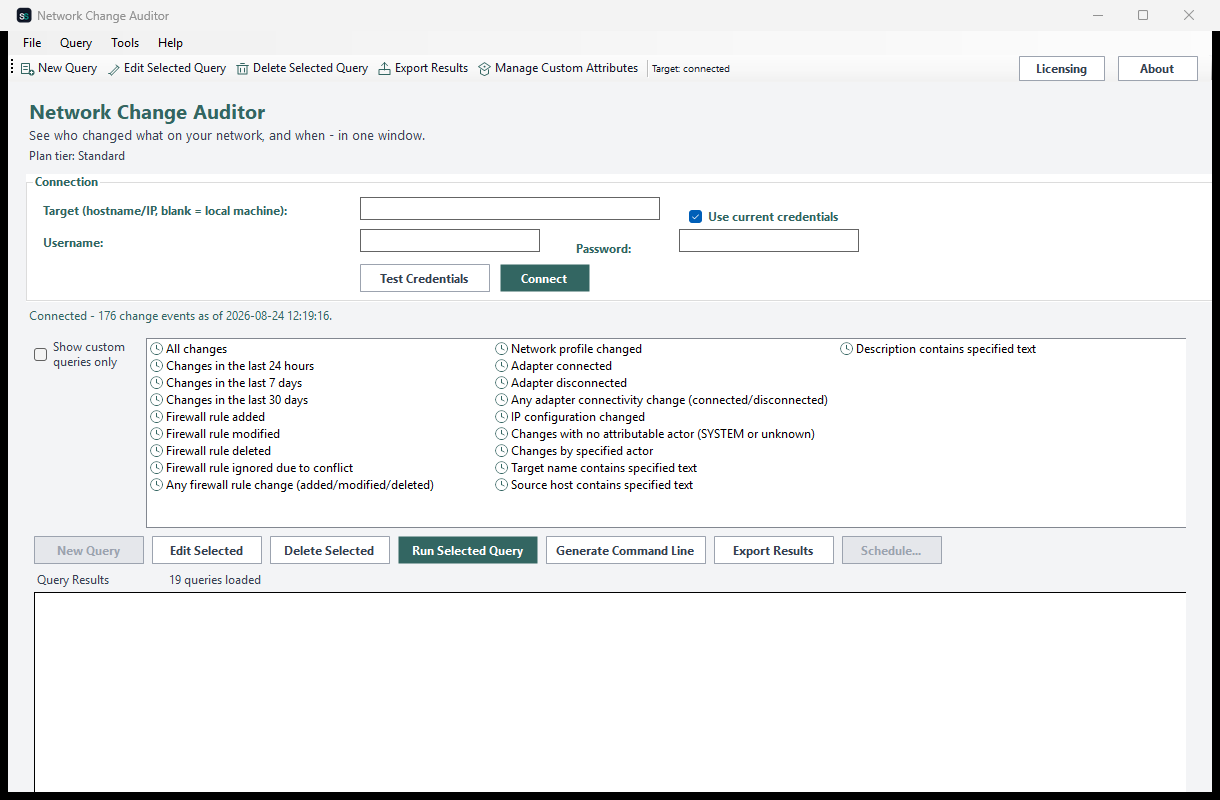Viewport: 1220px width, 800px height.
Task: Click clock icon beside Adapter connected
Action: pyautogui.click(x=502, y=366)
